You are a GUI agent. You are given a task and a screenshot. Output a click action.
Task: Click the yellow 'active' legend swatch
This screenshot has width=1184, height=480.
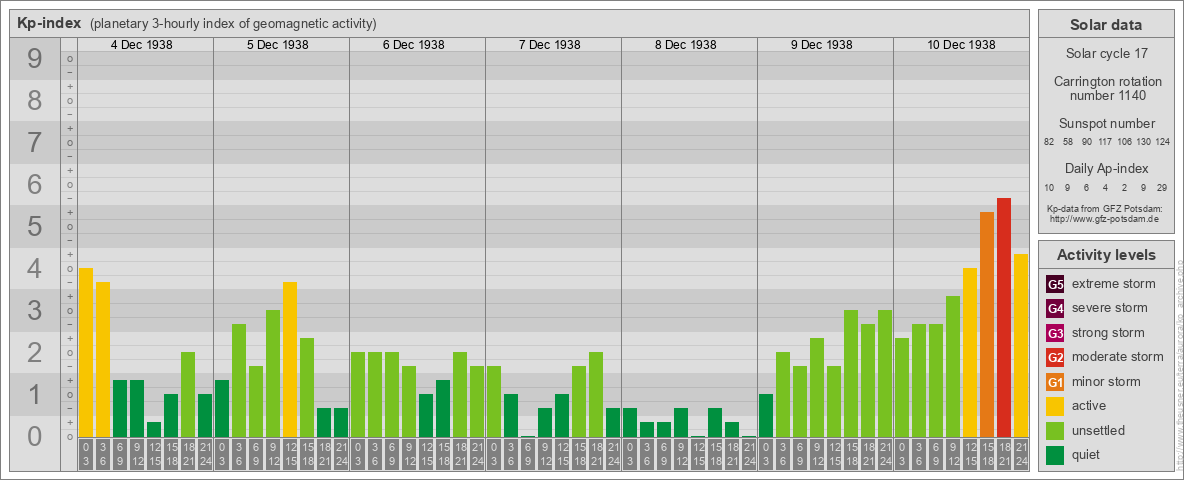point(1055,406)
